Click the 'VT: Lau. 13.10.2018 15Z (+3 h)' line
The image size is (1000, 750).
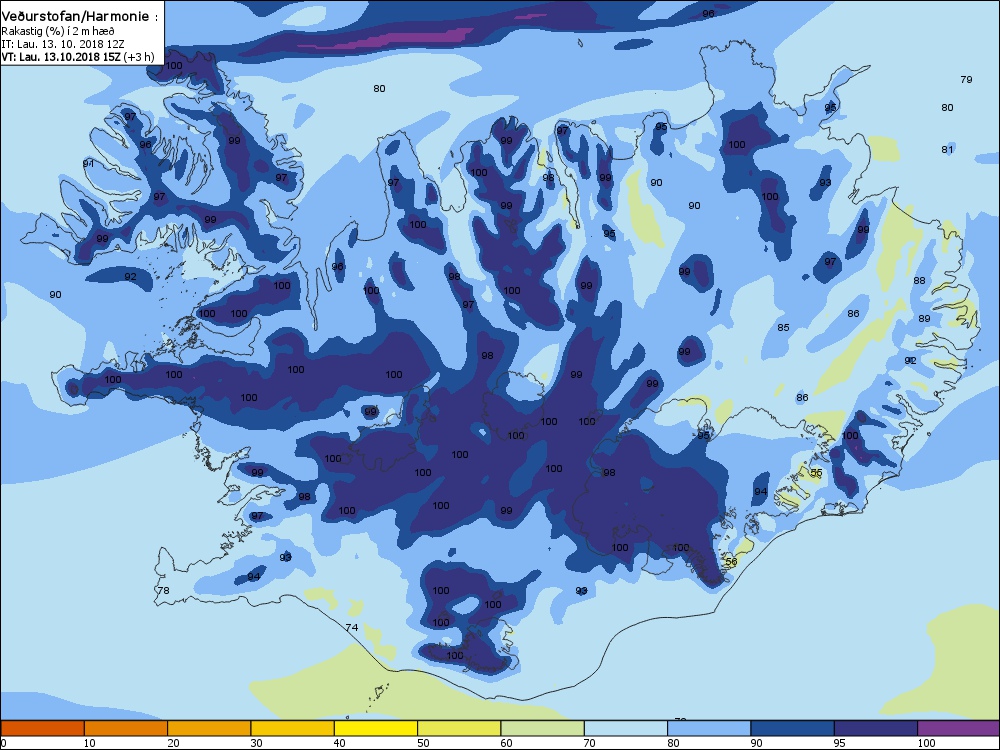tap(78, 57)
